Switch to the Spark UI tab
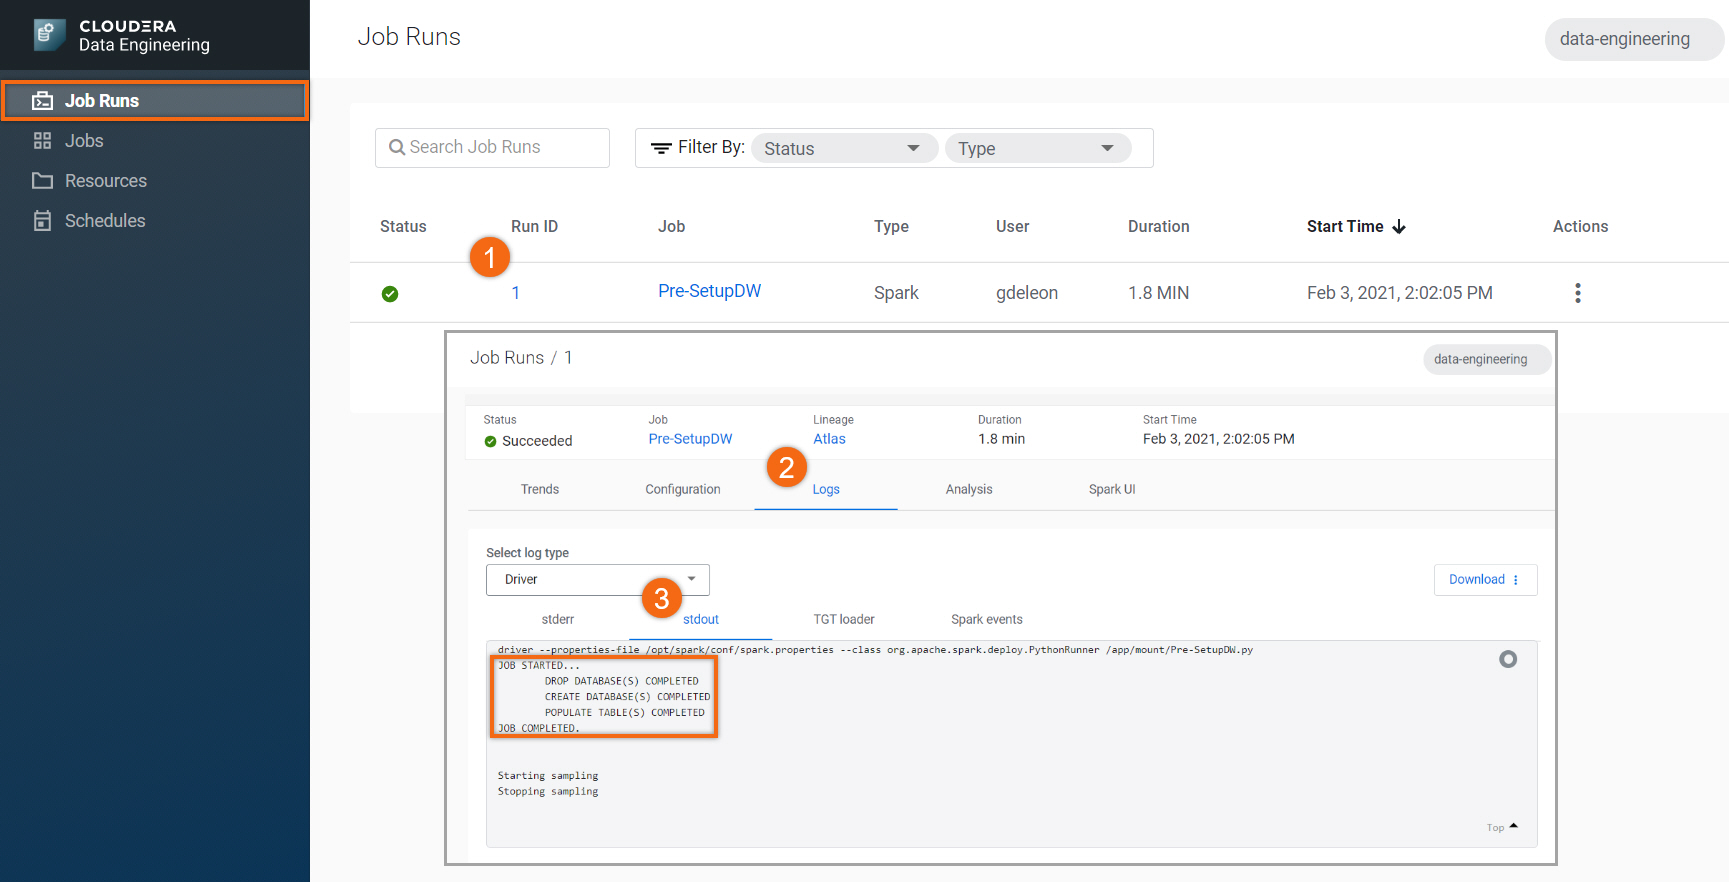Image resolution: width=1729 pixels, height=882 pixels. pos(1112,489)
